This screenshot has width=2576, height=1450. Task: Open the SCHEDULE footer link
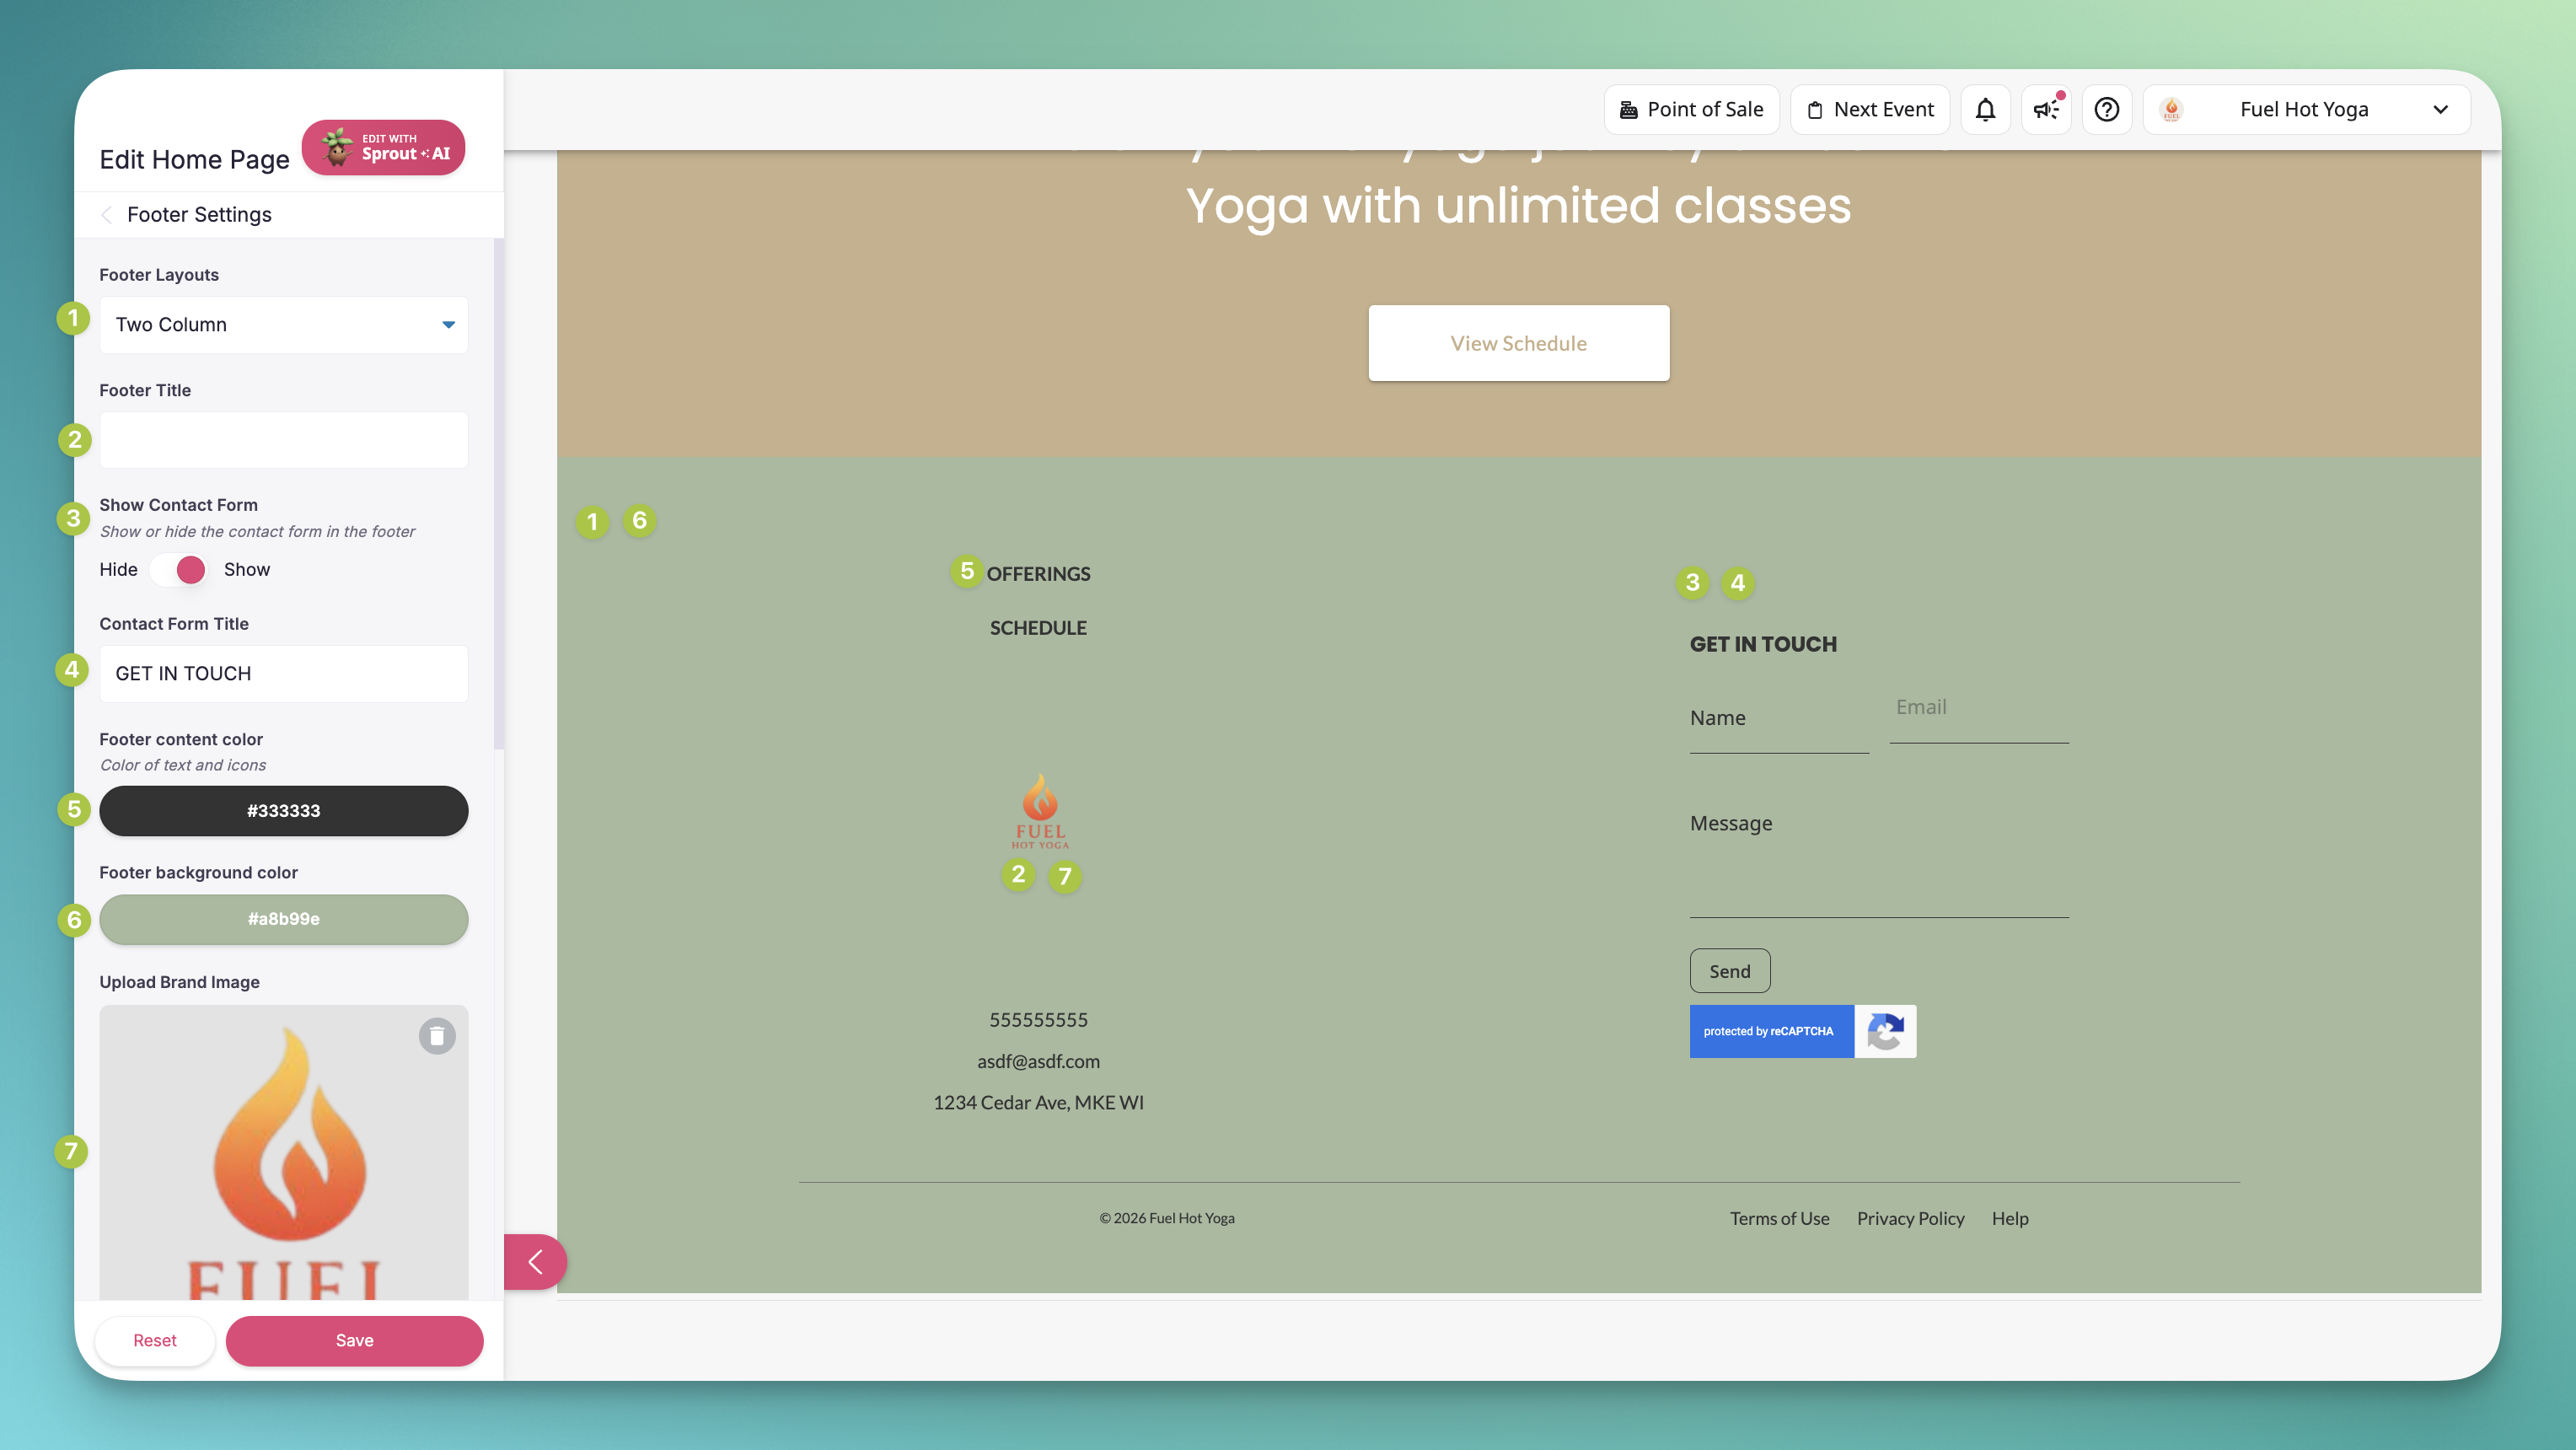coord(1038,628)
